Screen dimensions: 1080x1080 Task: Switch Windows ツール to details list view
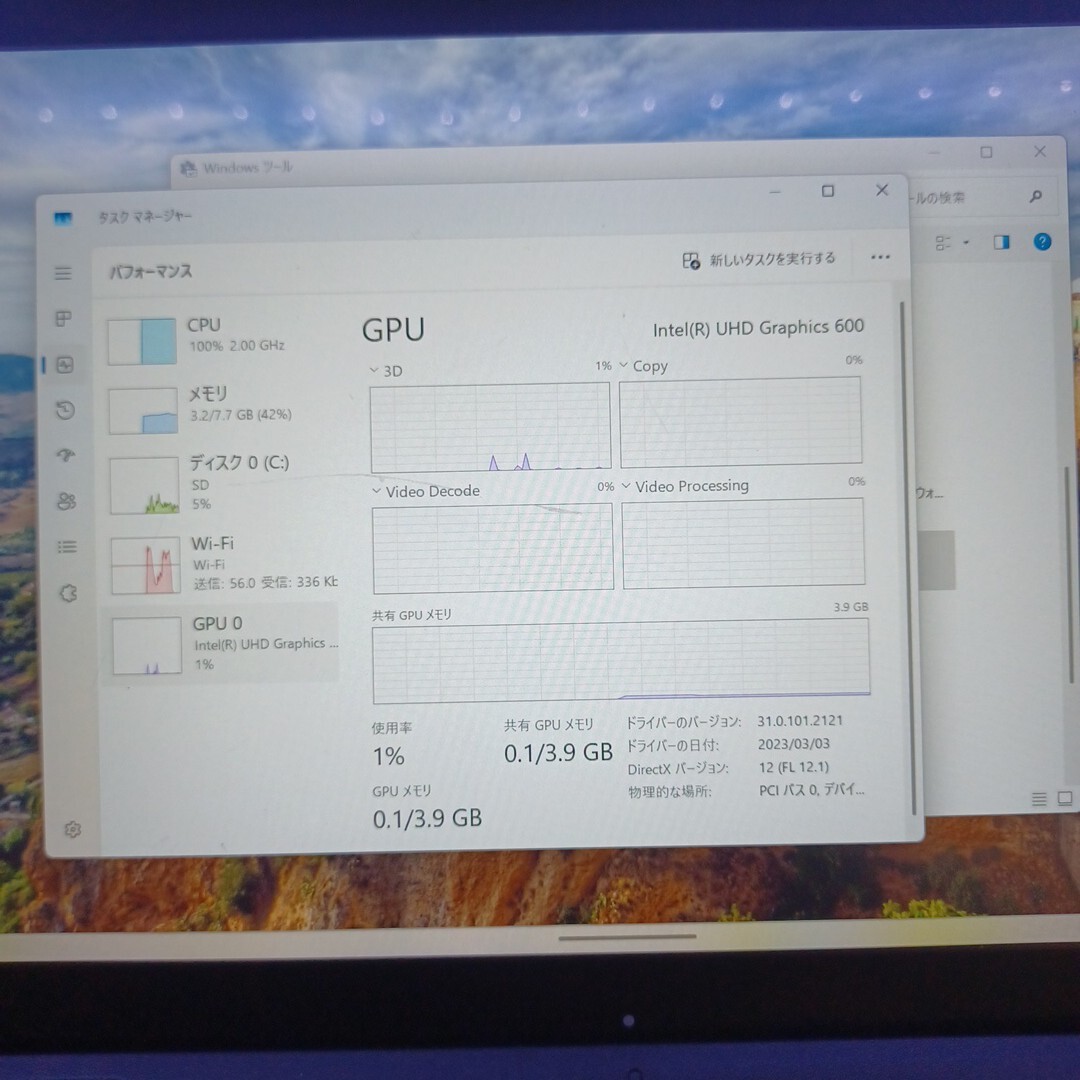coord(1039,799)
